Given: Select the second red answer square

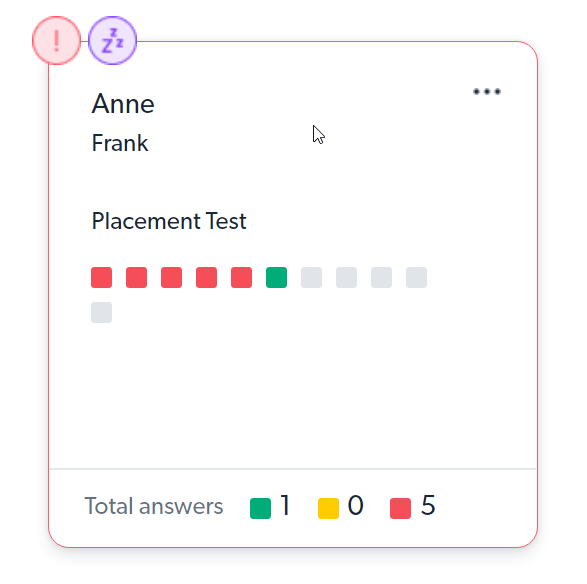Looking at the screenshot, I should (x=136, y=277).
